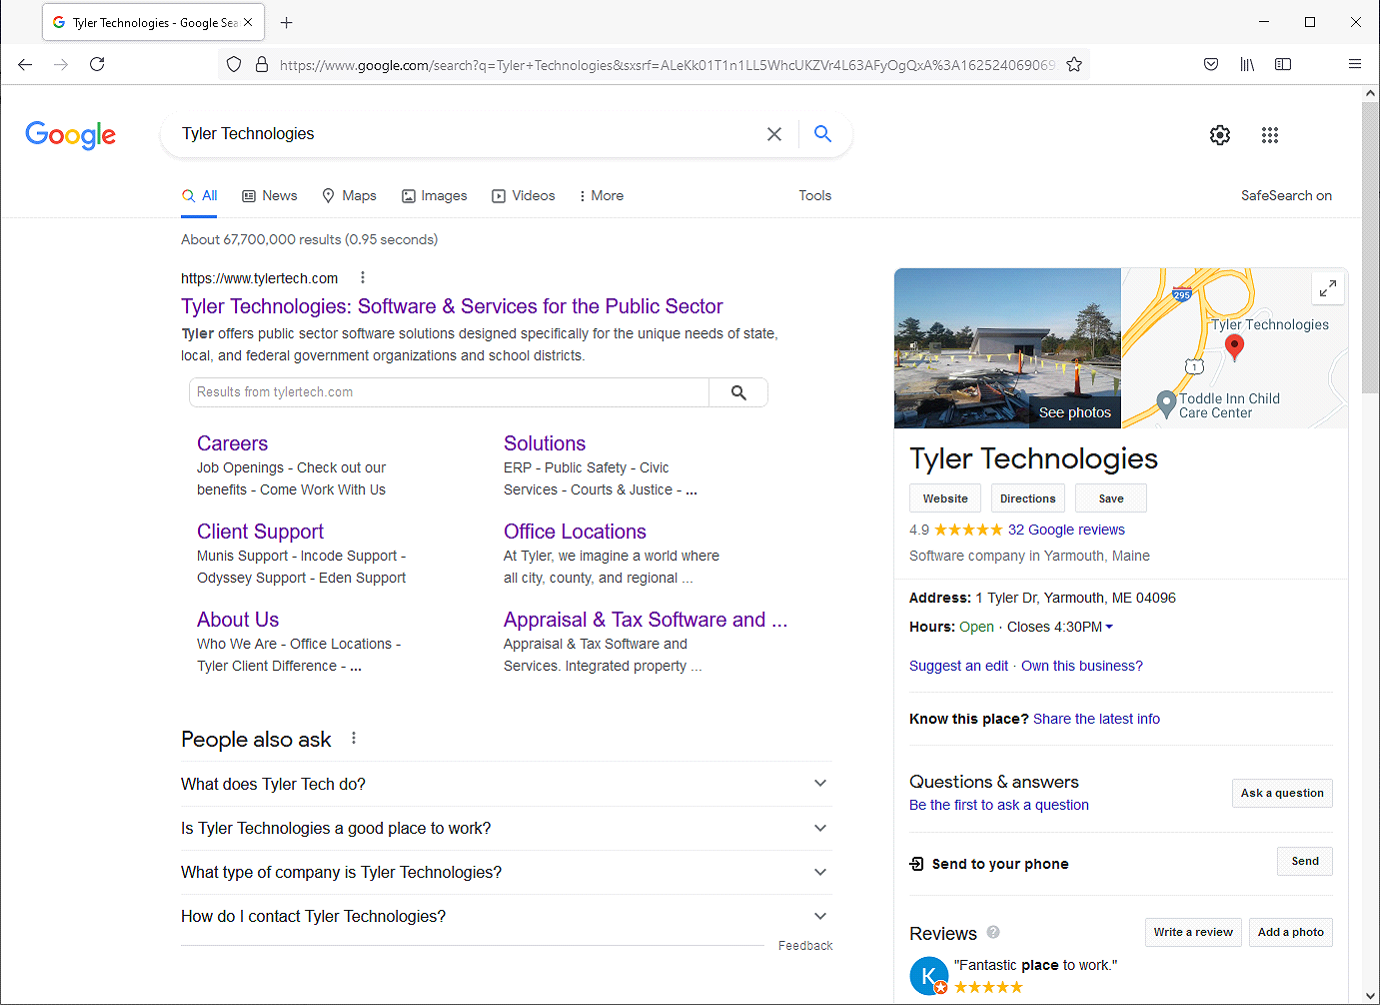
Task: Click the Reviews help question mark icon
Action: click(993, 932)
